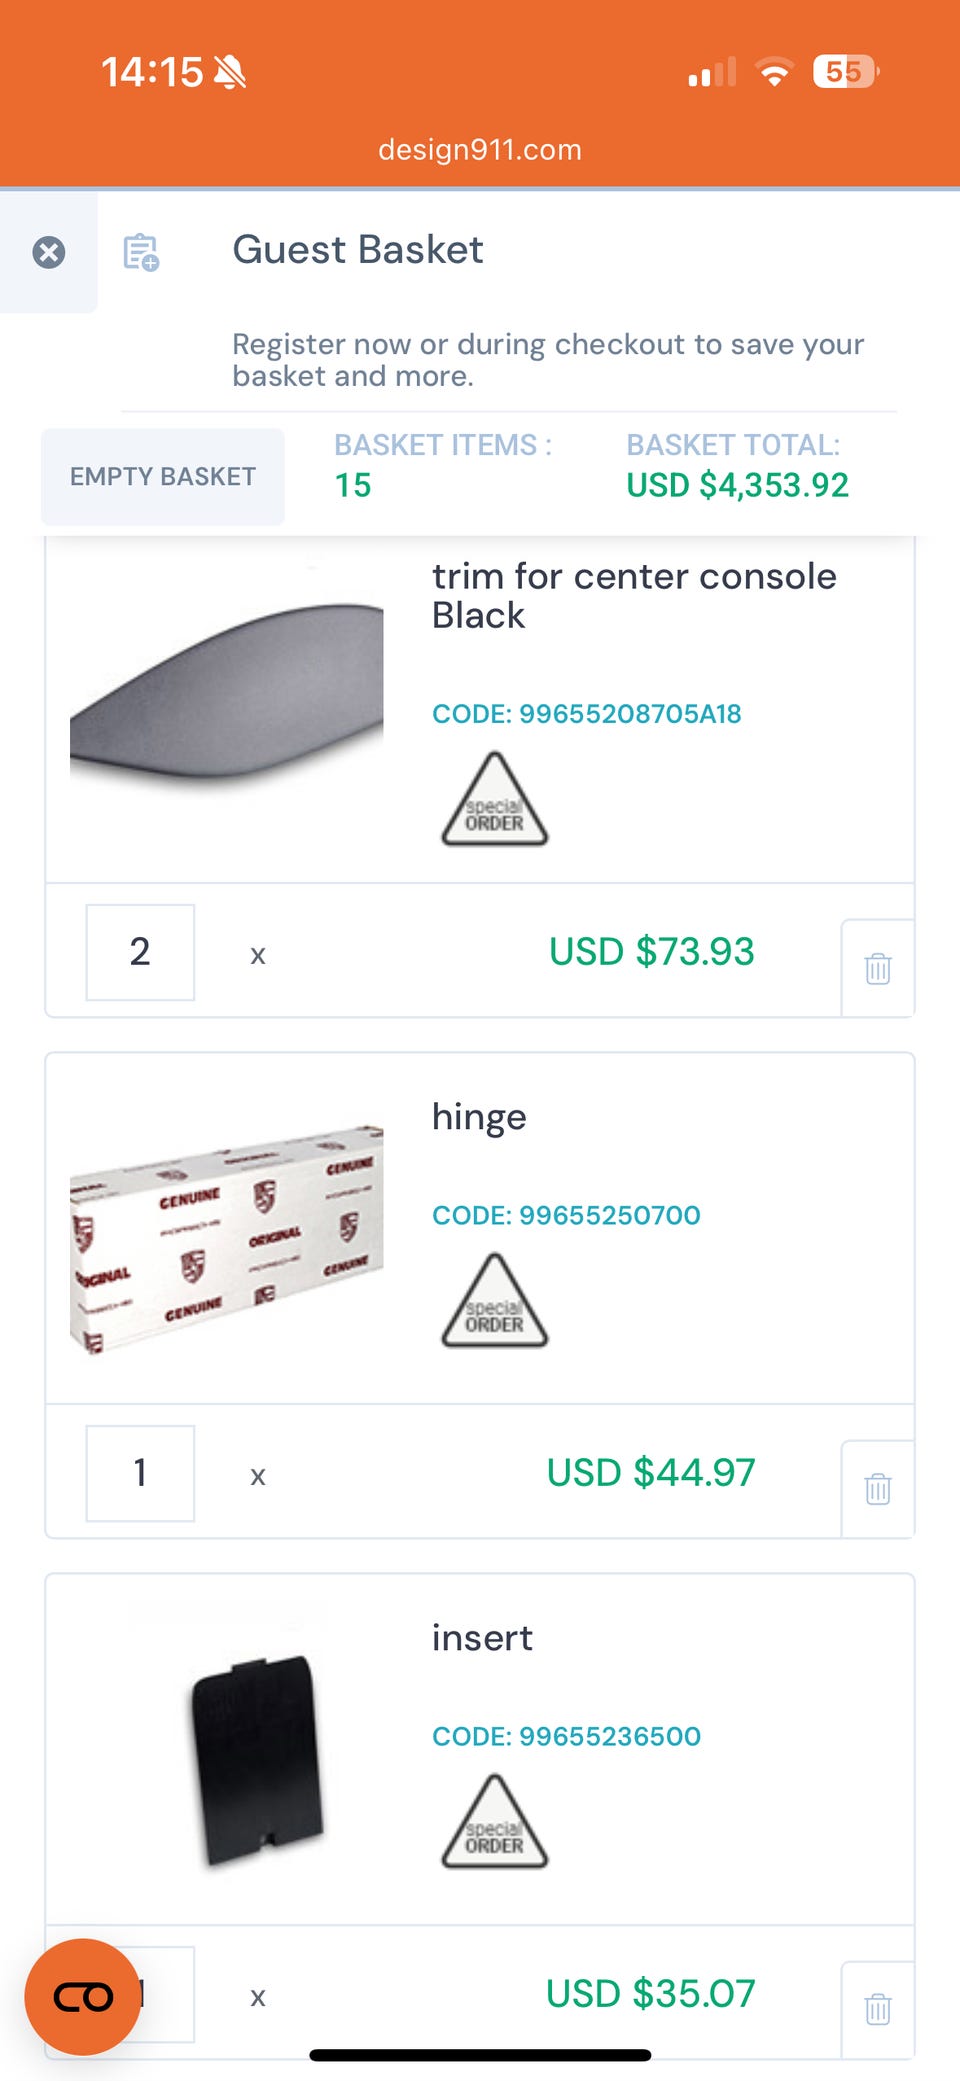Edit quantity field for hinge item
The height and width of the screenshot is (2081, 960).
click(x=140, y=1473)
